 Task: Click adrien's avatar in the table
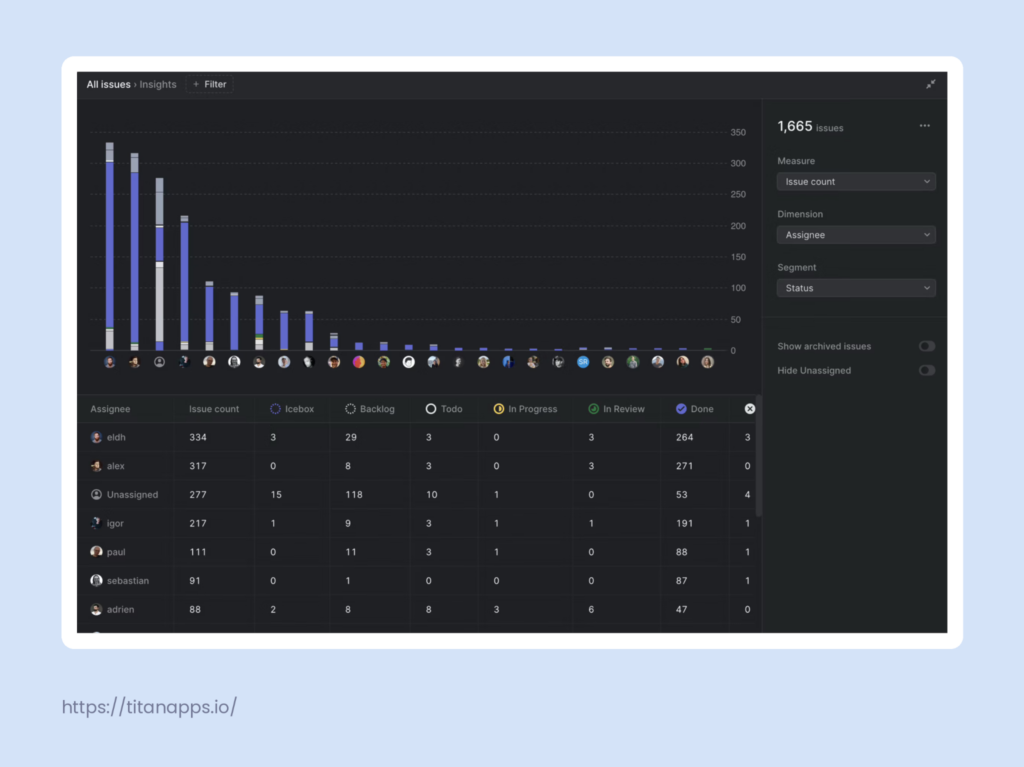click(x=96, y=610)
